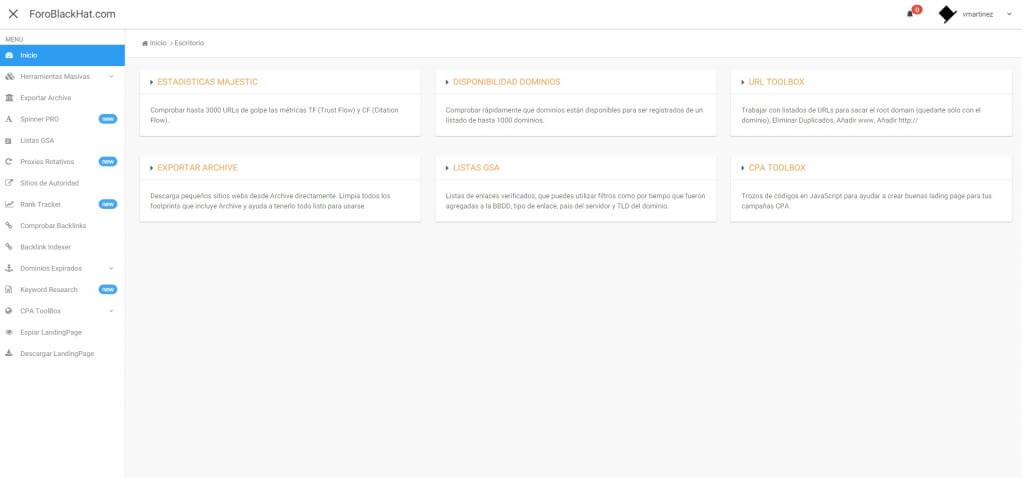Click the Comprobar Backlinks link icon
This screenshot has height=478, width=1024.
click(x=9, y=225)
